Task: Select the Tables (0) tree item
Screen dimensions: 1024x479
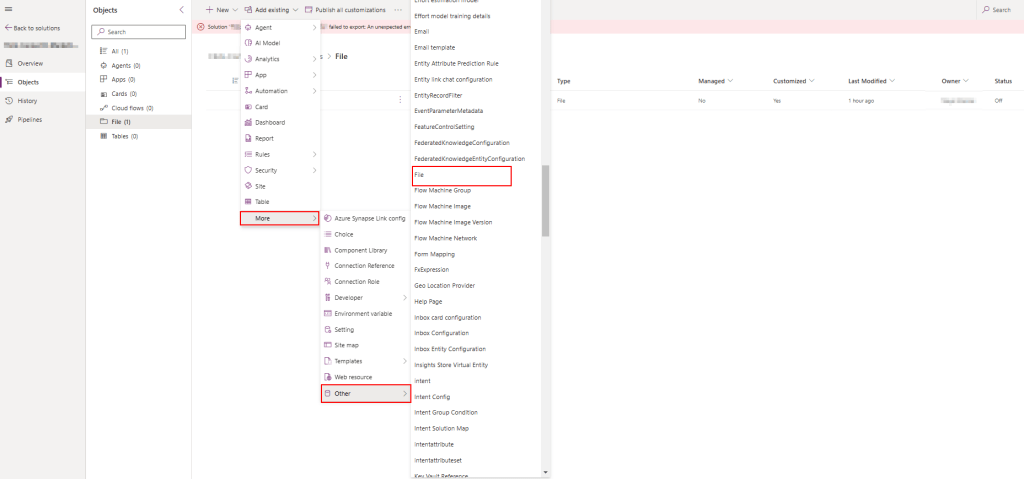Action: point(124,136)
